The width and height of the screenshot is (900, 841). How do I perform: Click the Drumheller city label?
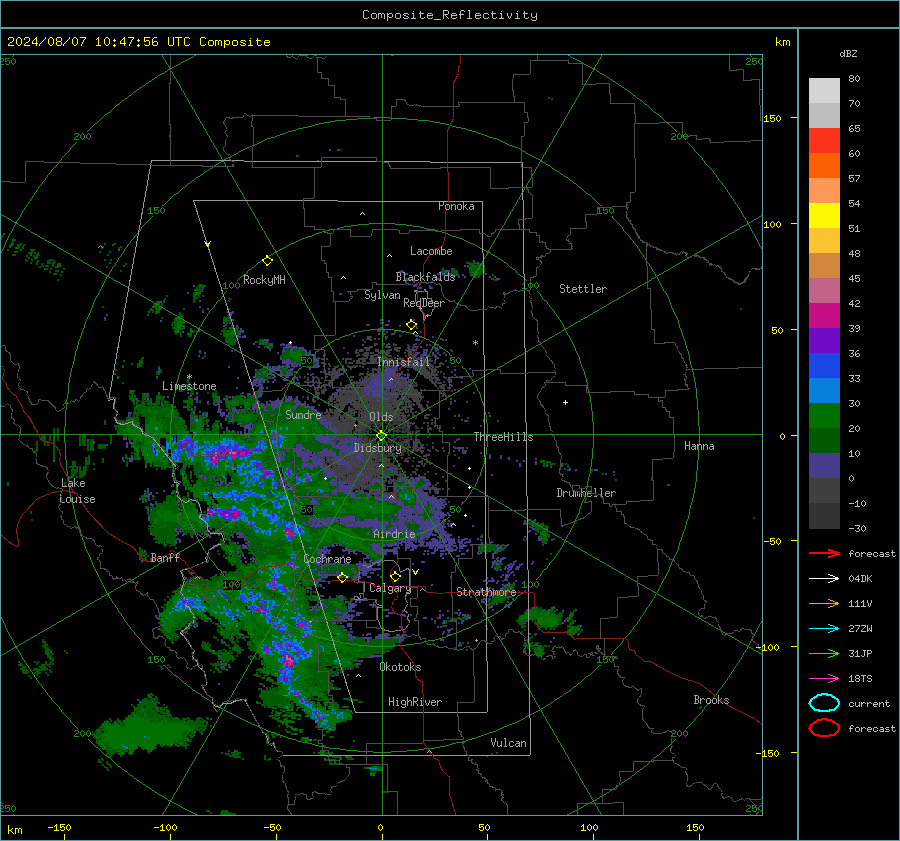click(x=586, y=493)
